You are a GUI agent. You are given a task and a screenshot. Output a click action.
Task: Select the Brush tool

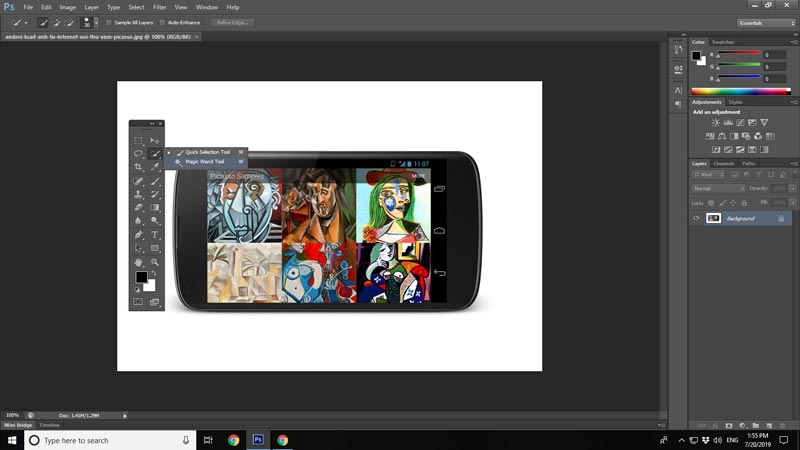click(x=155, y=181)
